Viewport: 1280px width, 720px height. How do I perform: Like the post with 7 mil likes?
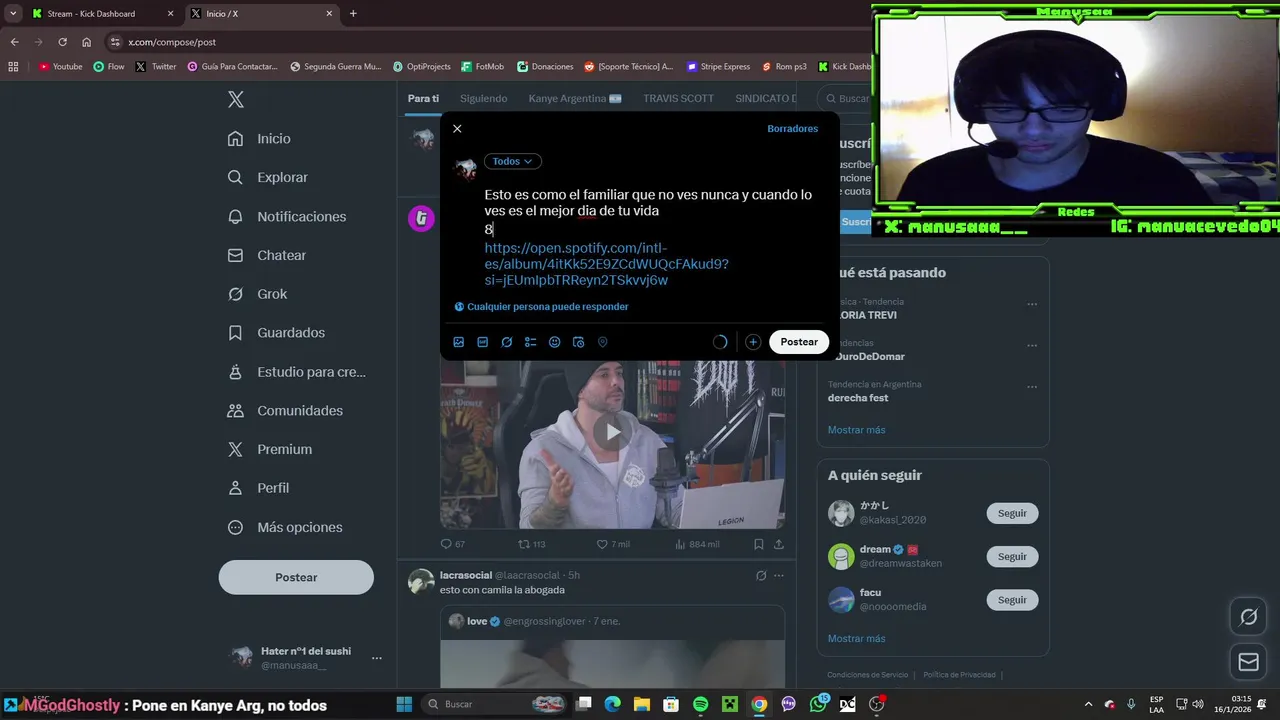point(613,544)
